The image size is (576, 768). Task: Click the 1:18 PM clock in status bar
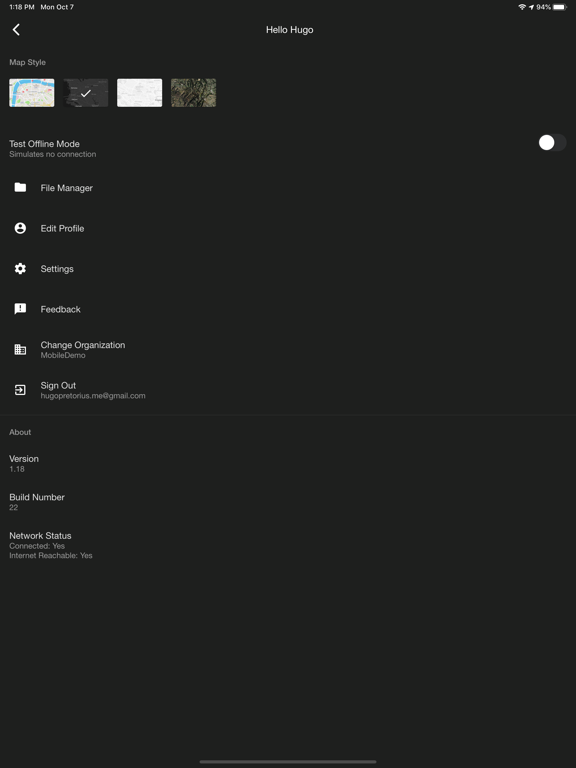[x=22, y=7]
